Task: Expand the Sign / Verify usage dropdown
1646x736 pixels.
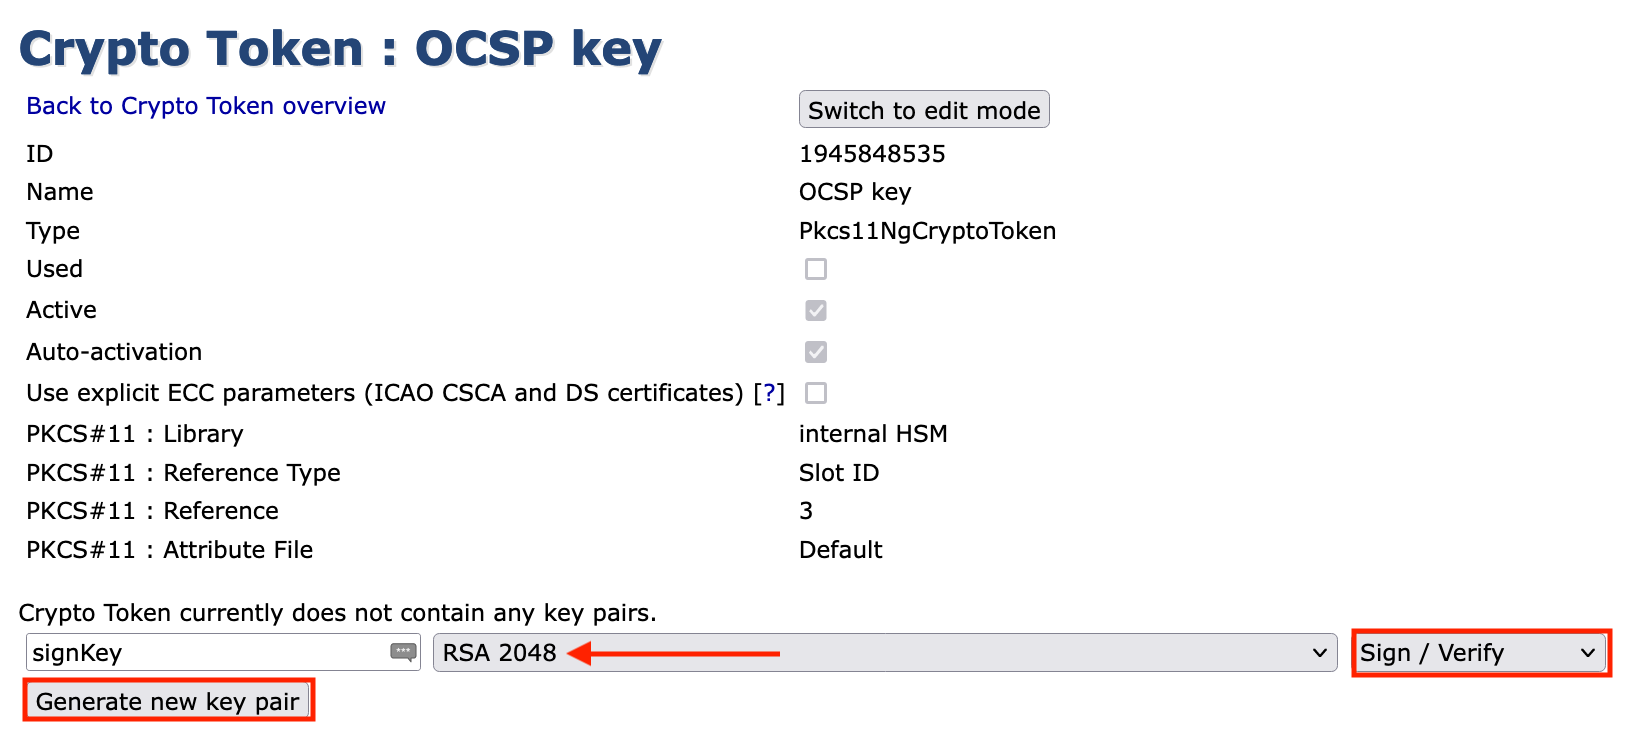Action: 1480,653
